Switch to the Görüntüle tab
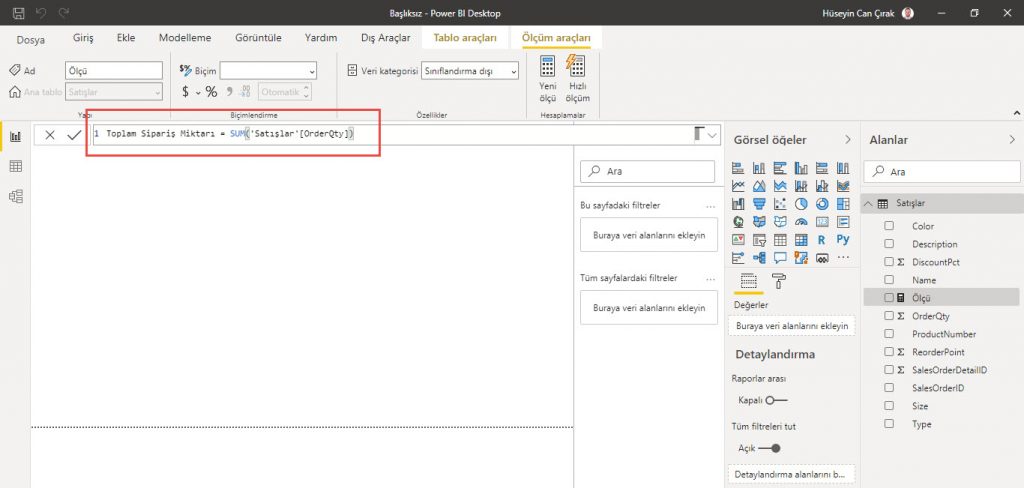 [259, 38]
